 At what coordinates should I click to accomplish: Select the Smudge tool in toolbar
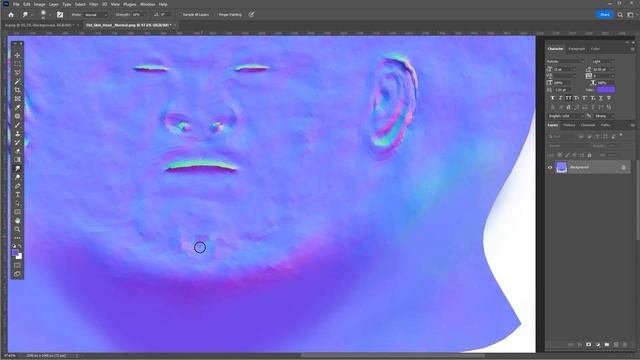click(x=17, y=169)
